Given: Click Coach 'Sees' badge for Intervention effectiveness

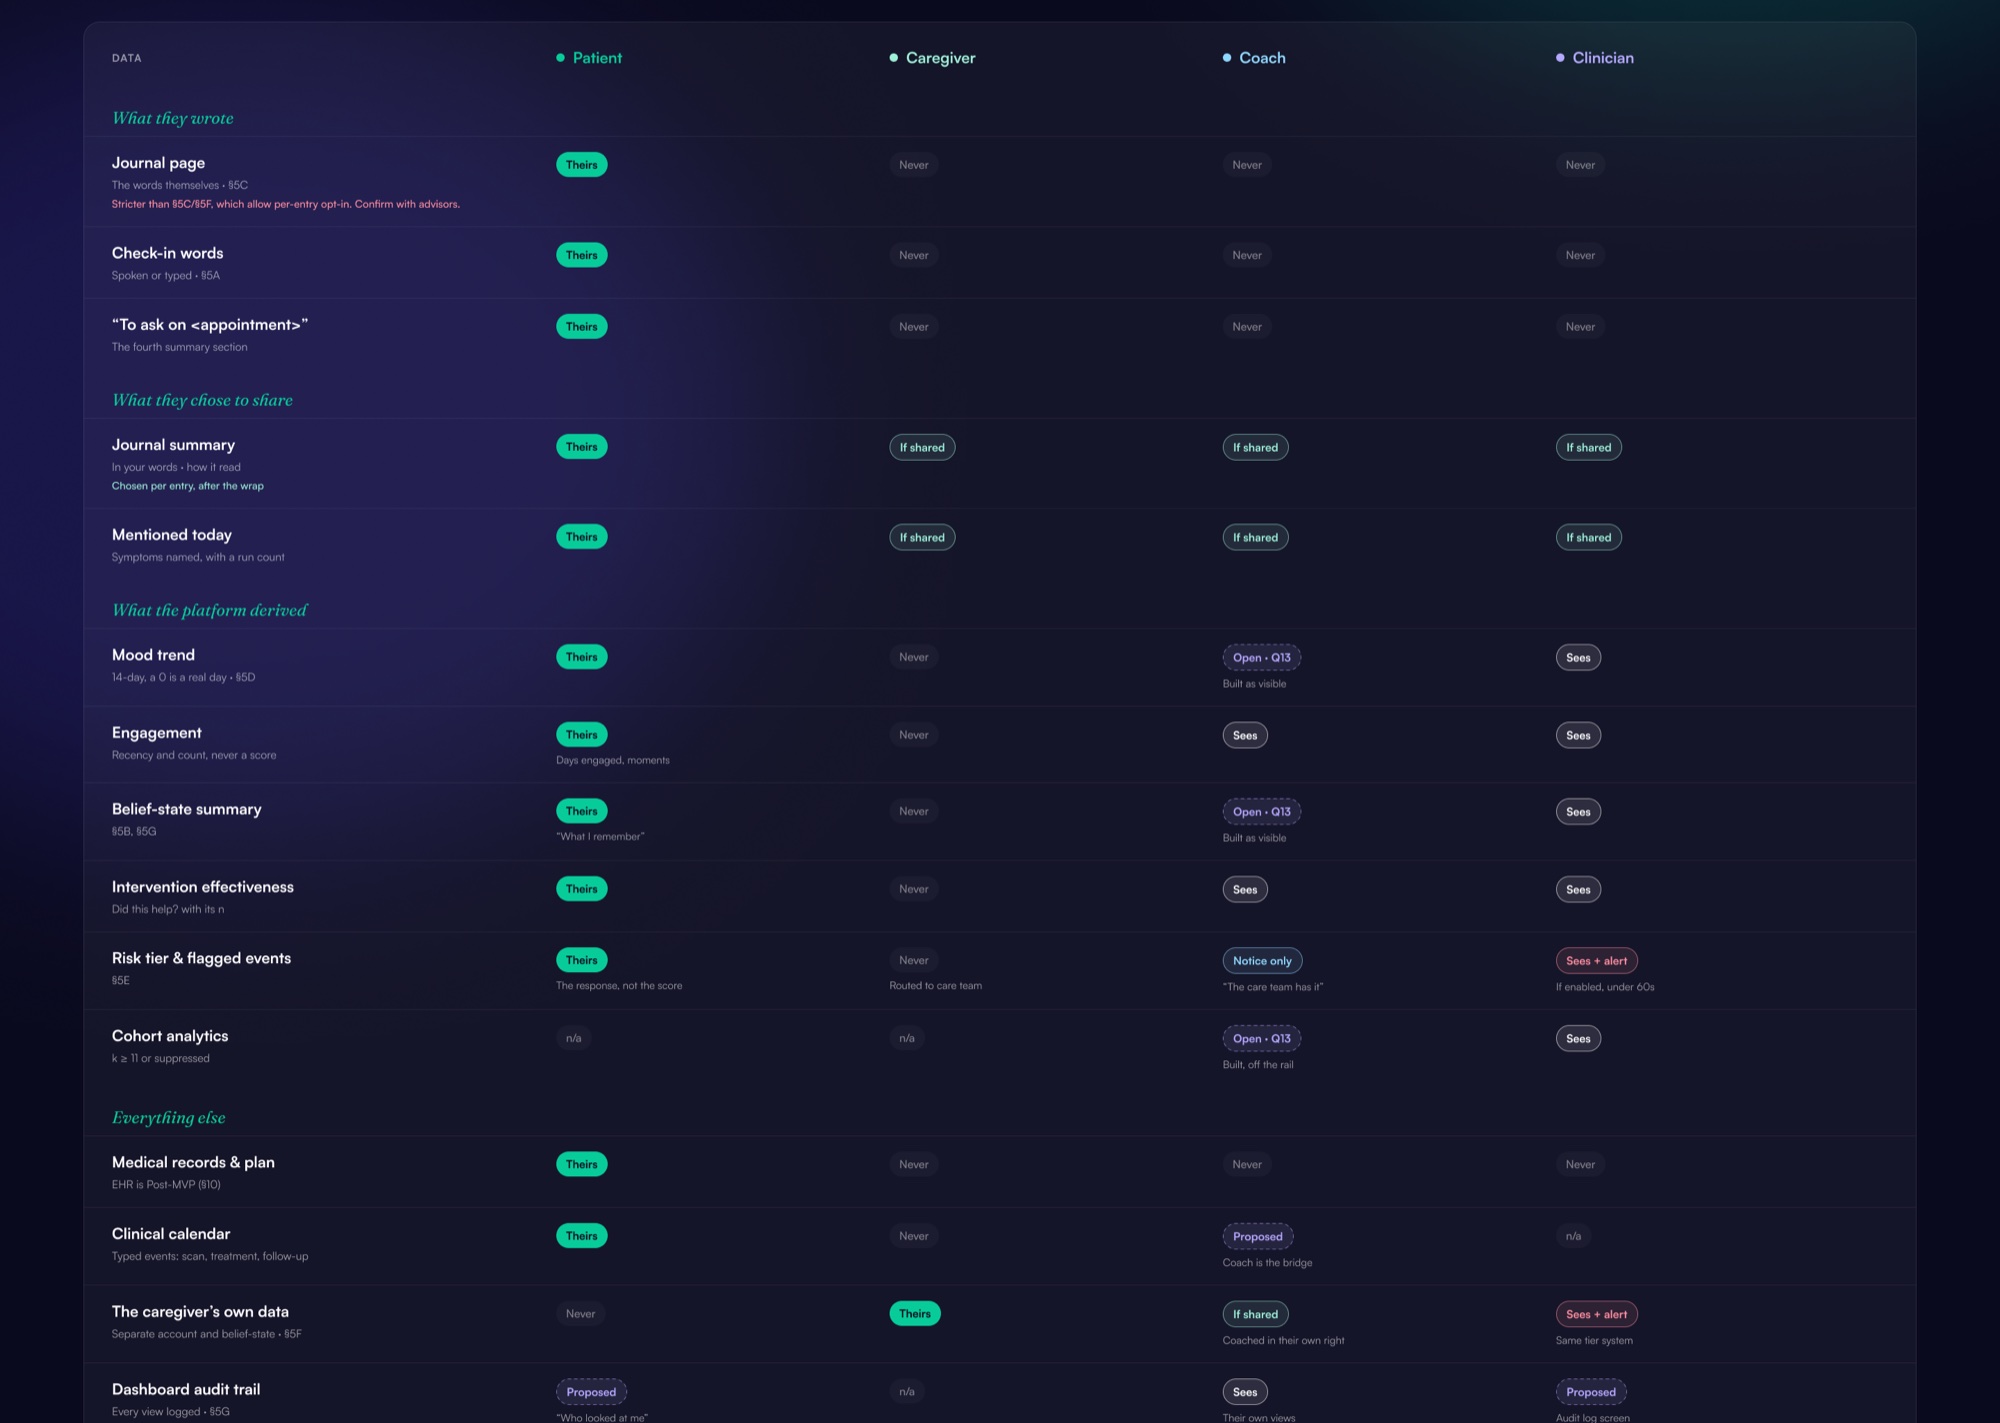Looking at the screenshot, I should pyautogui.click(x=1245, y=889).
